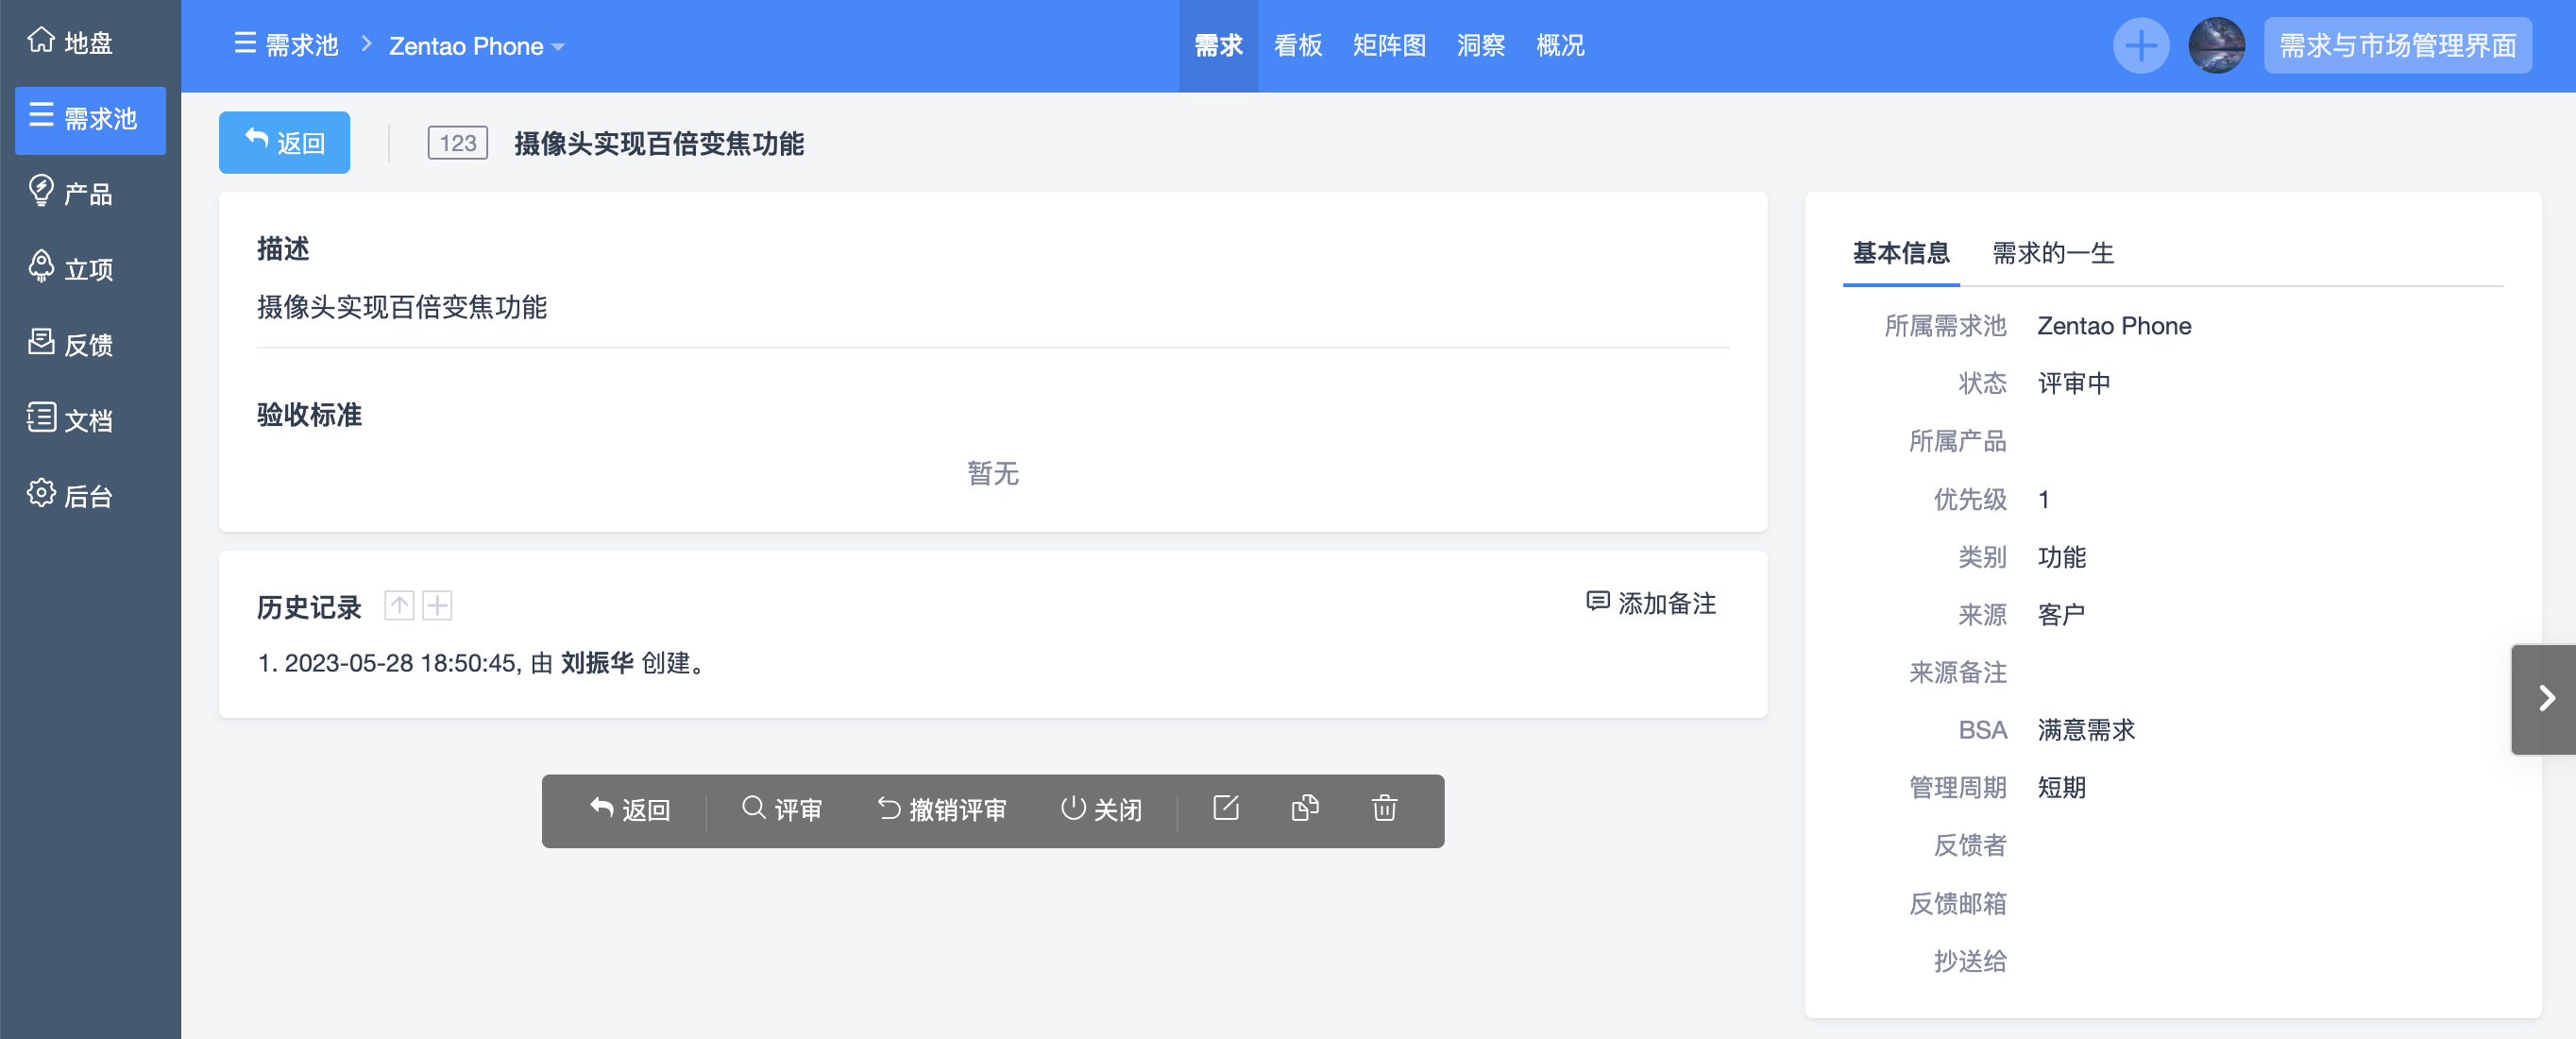Click the copy requirement icon
Image resolution: width=2576 pixels, height=1039 pixels.
click(1304, 808)
